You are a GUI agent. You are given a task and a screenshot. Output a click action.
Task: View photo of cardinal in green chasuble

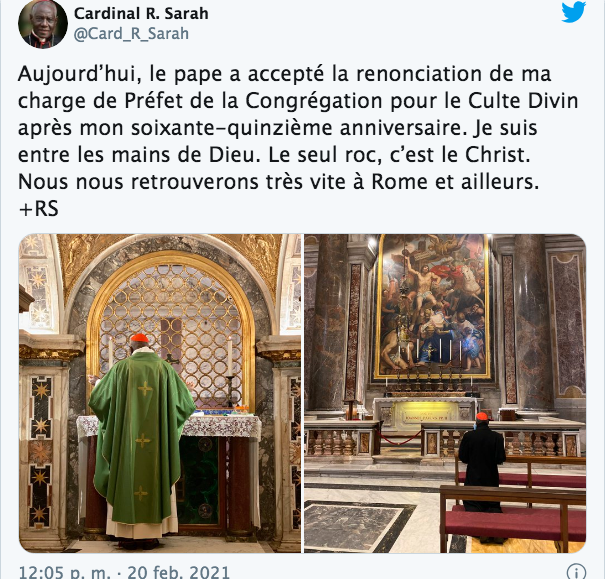tap(160, 393)
